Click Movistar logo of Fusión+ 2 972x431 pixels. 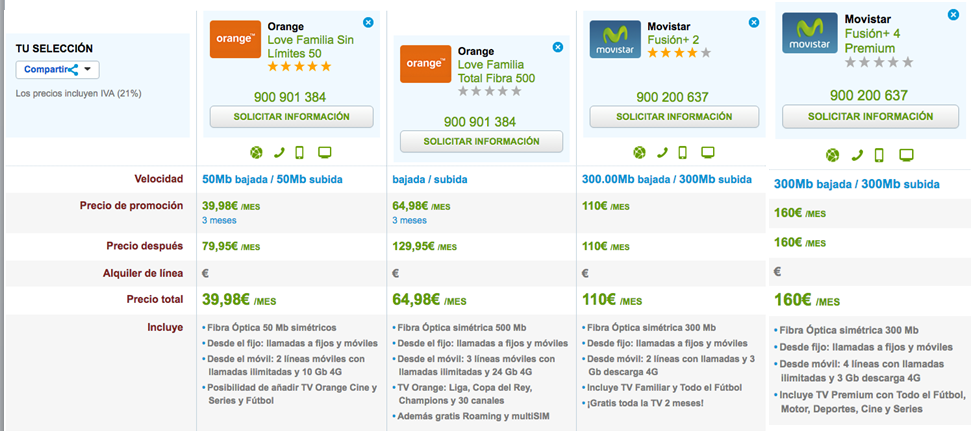[615, 39]
